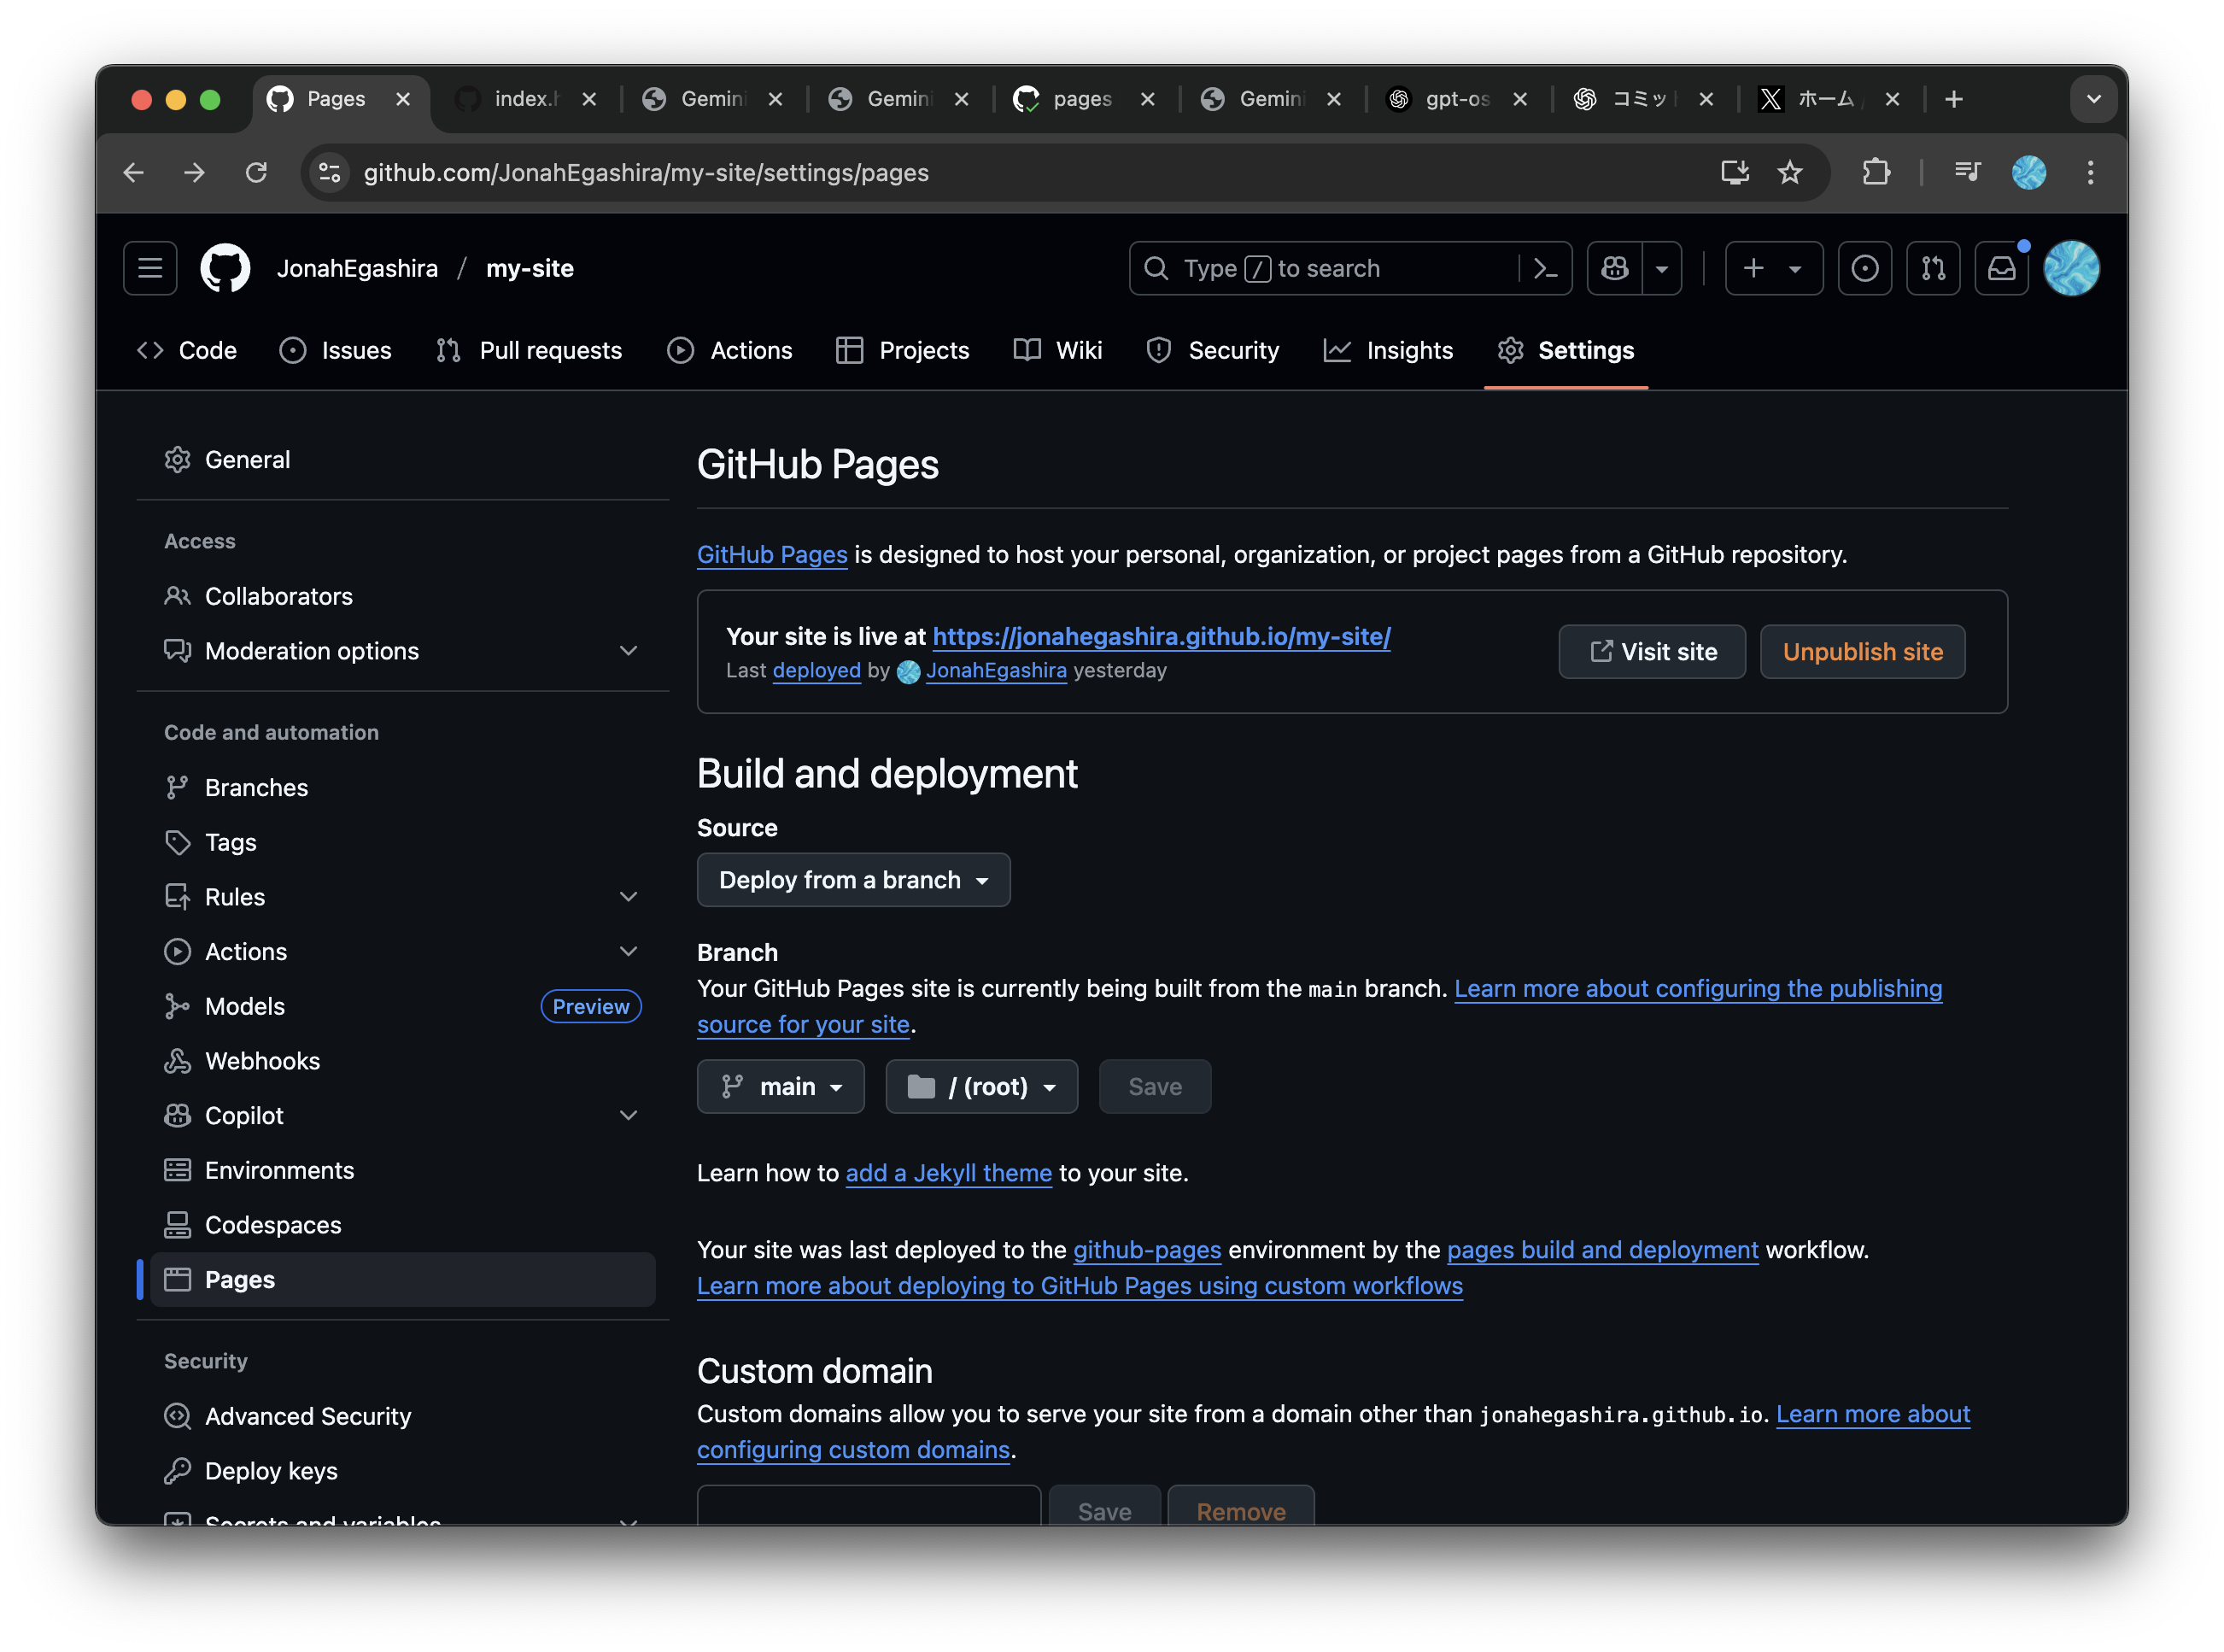
Task: Open the Deploy from a branch dropdown
Action: pos(853,880)
